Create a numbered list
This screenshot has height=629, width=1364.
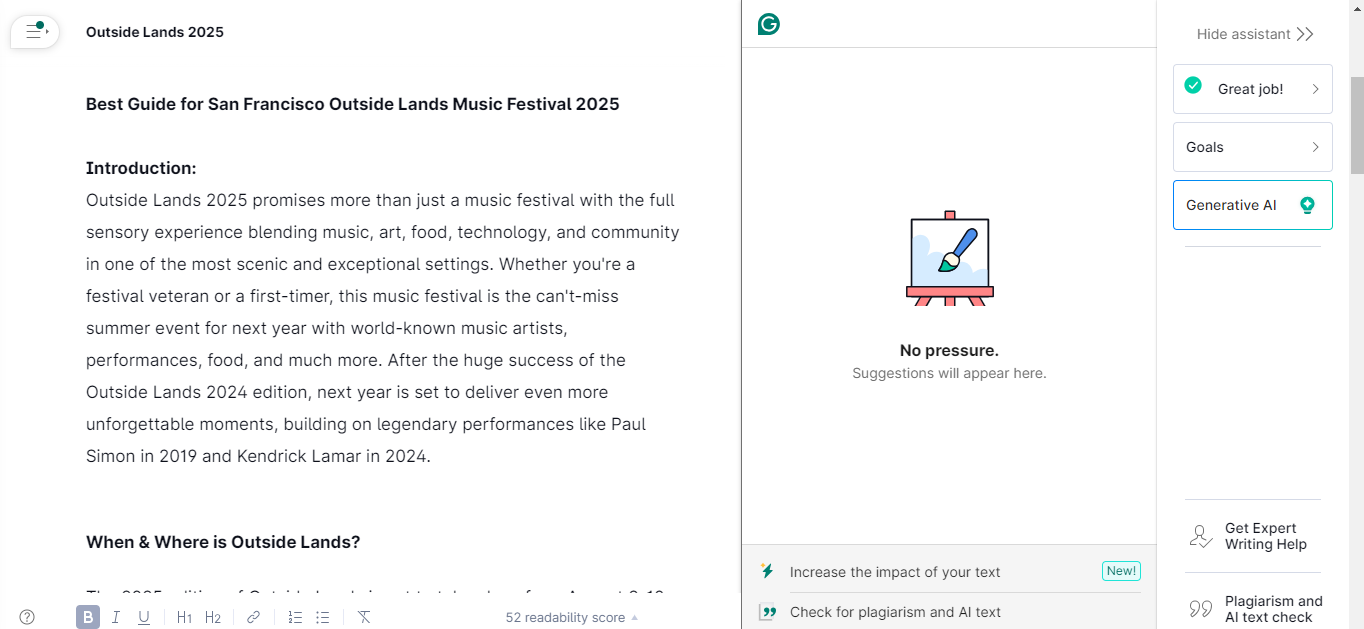click(295, 617)
